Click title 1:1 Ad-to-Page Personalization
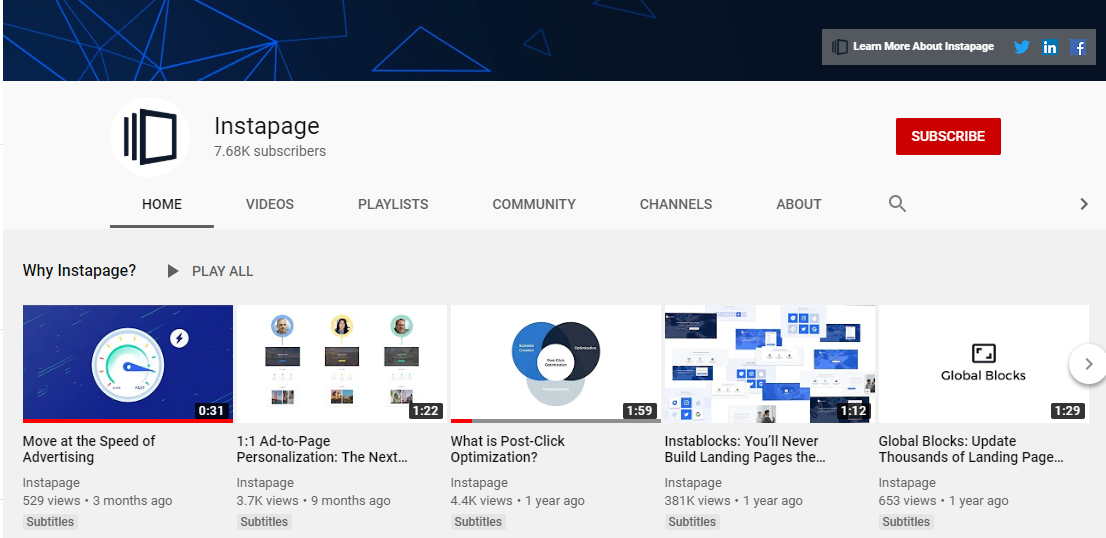The width and height of the screenshot is (1106, 538). pos(322,449)
